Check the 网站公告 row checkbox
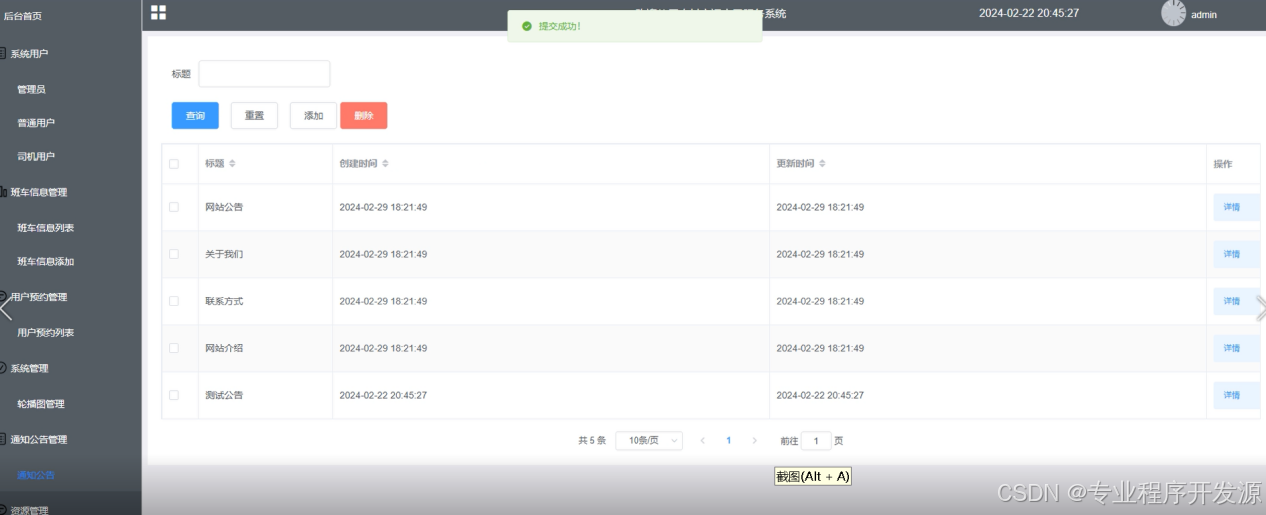The height and width of the screenshot is (515, 1266). 174,207
